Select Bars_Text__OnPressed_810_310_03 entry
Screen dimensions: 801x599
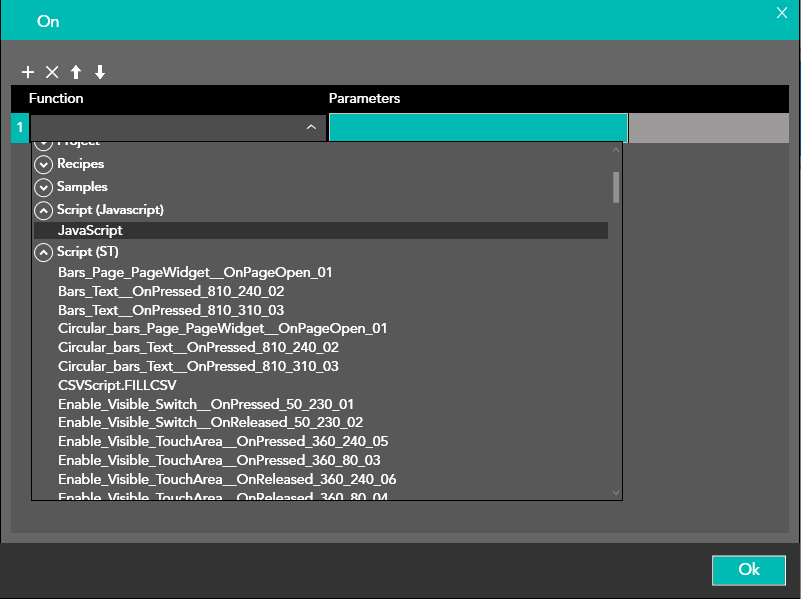pos(171,310)
